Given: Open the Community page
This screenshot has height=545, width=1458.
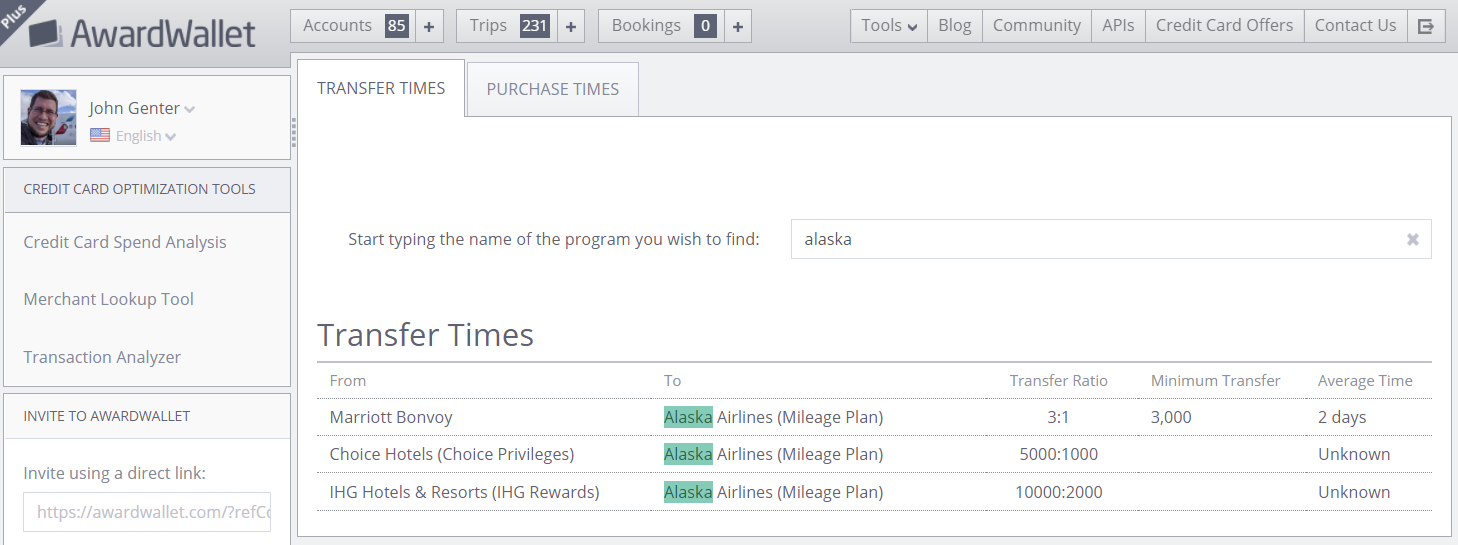Looking at the screenshot, I should pos(1037,26).
